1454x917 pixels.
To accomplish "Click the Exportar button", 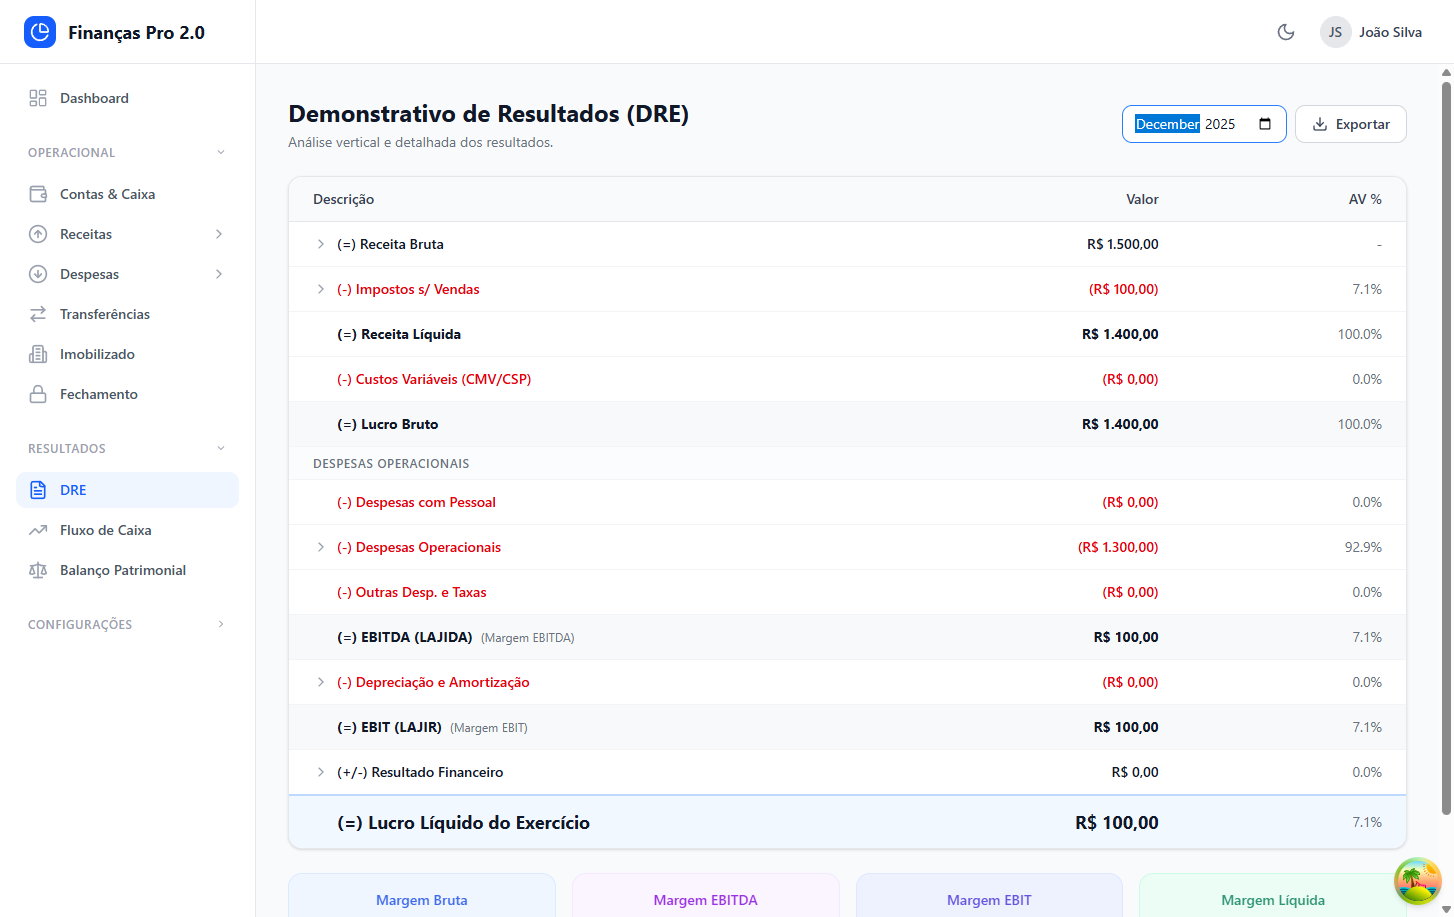I will tap(1350, 124).
